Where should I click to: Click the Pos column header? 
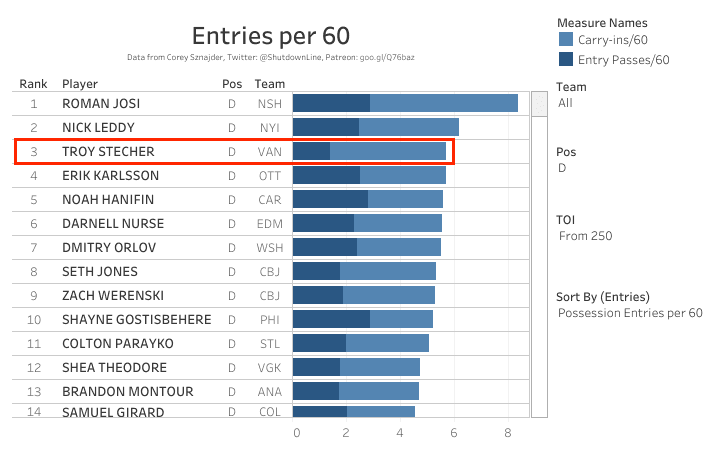pos(231,84)
